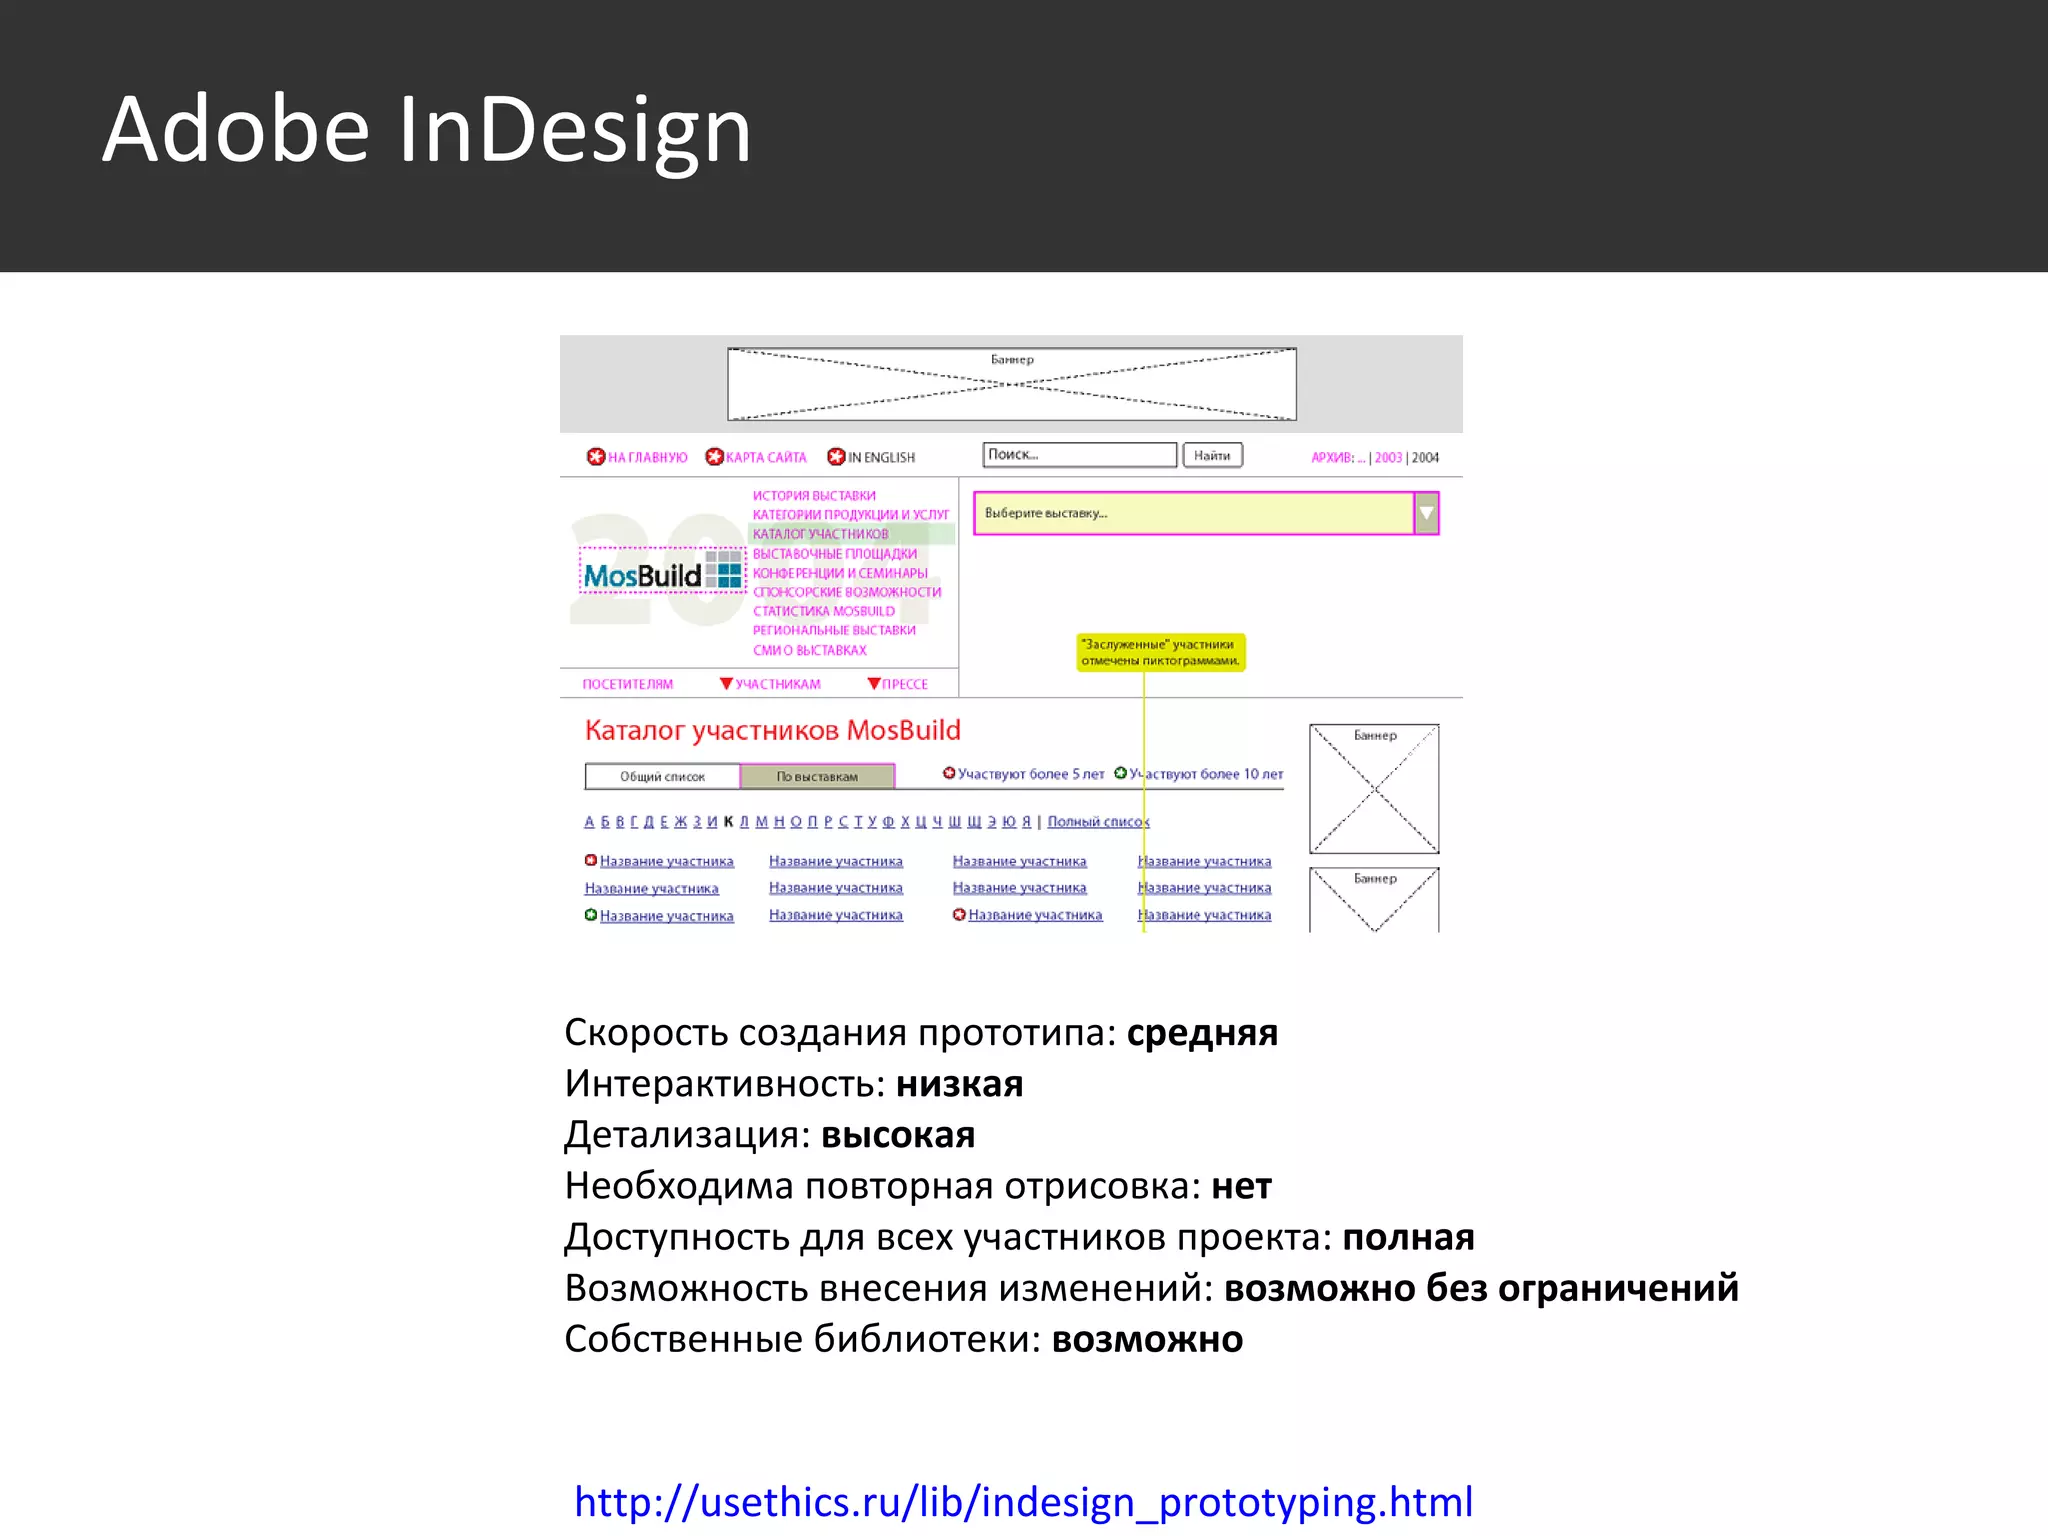This screenshot has height=1536, width=2048.
Task: Switch to IN ENGLISH version
Action: (882, 458)
